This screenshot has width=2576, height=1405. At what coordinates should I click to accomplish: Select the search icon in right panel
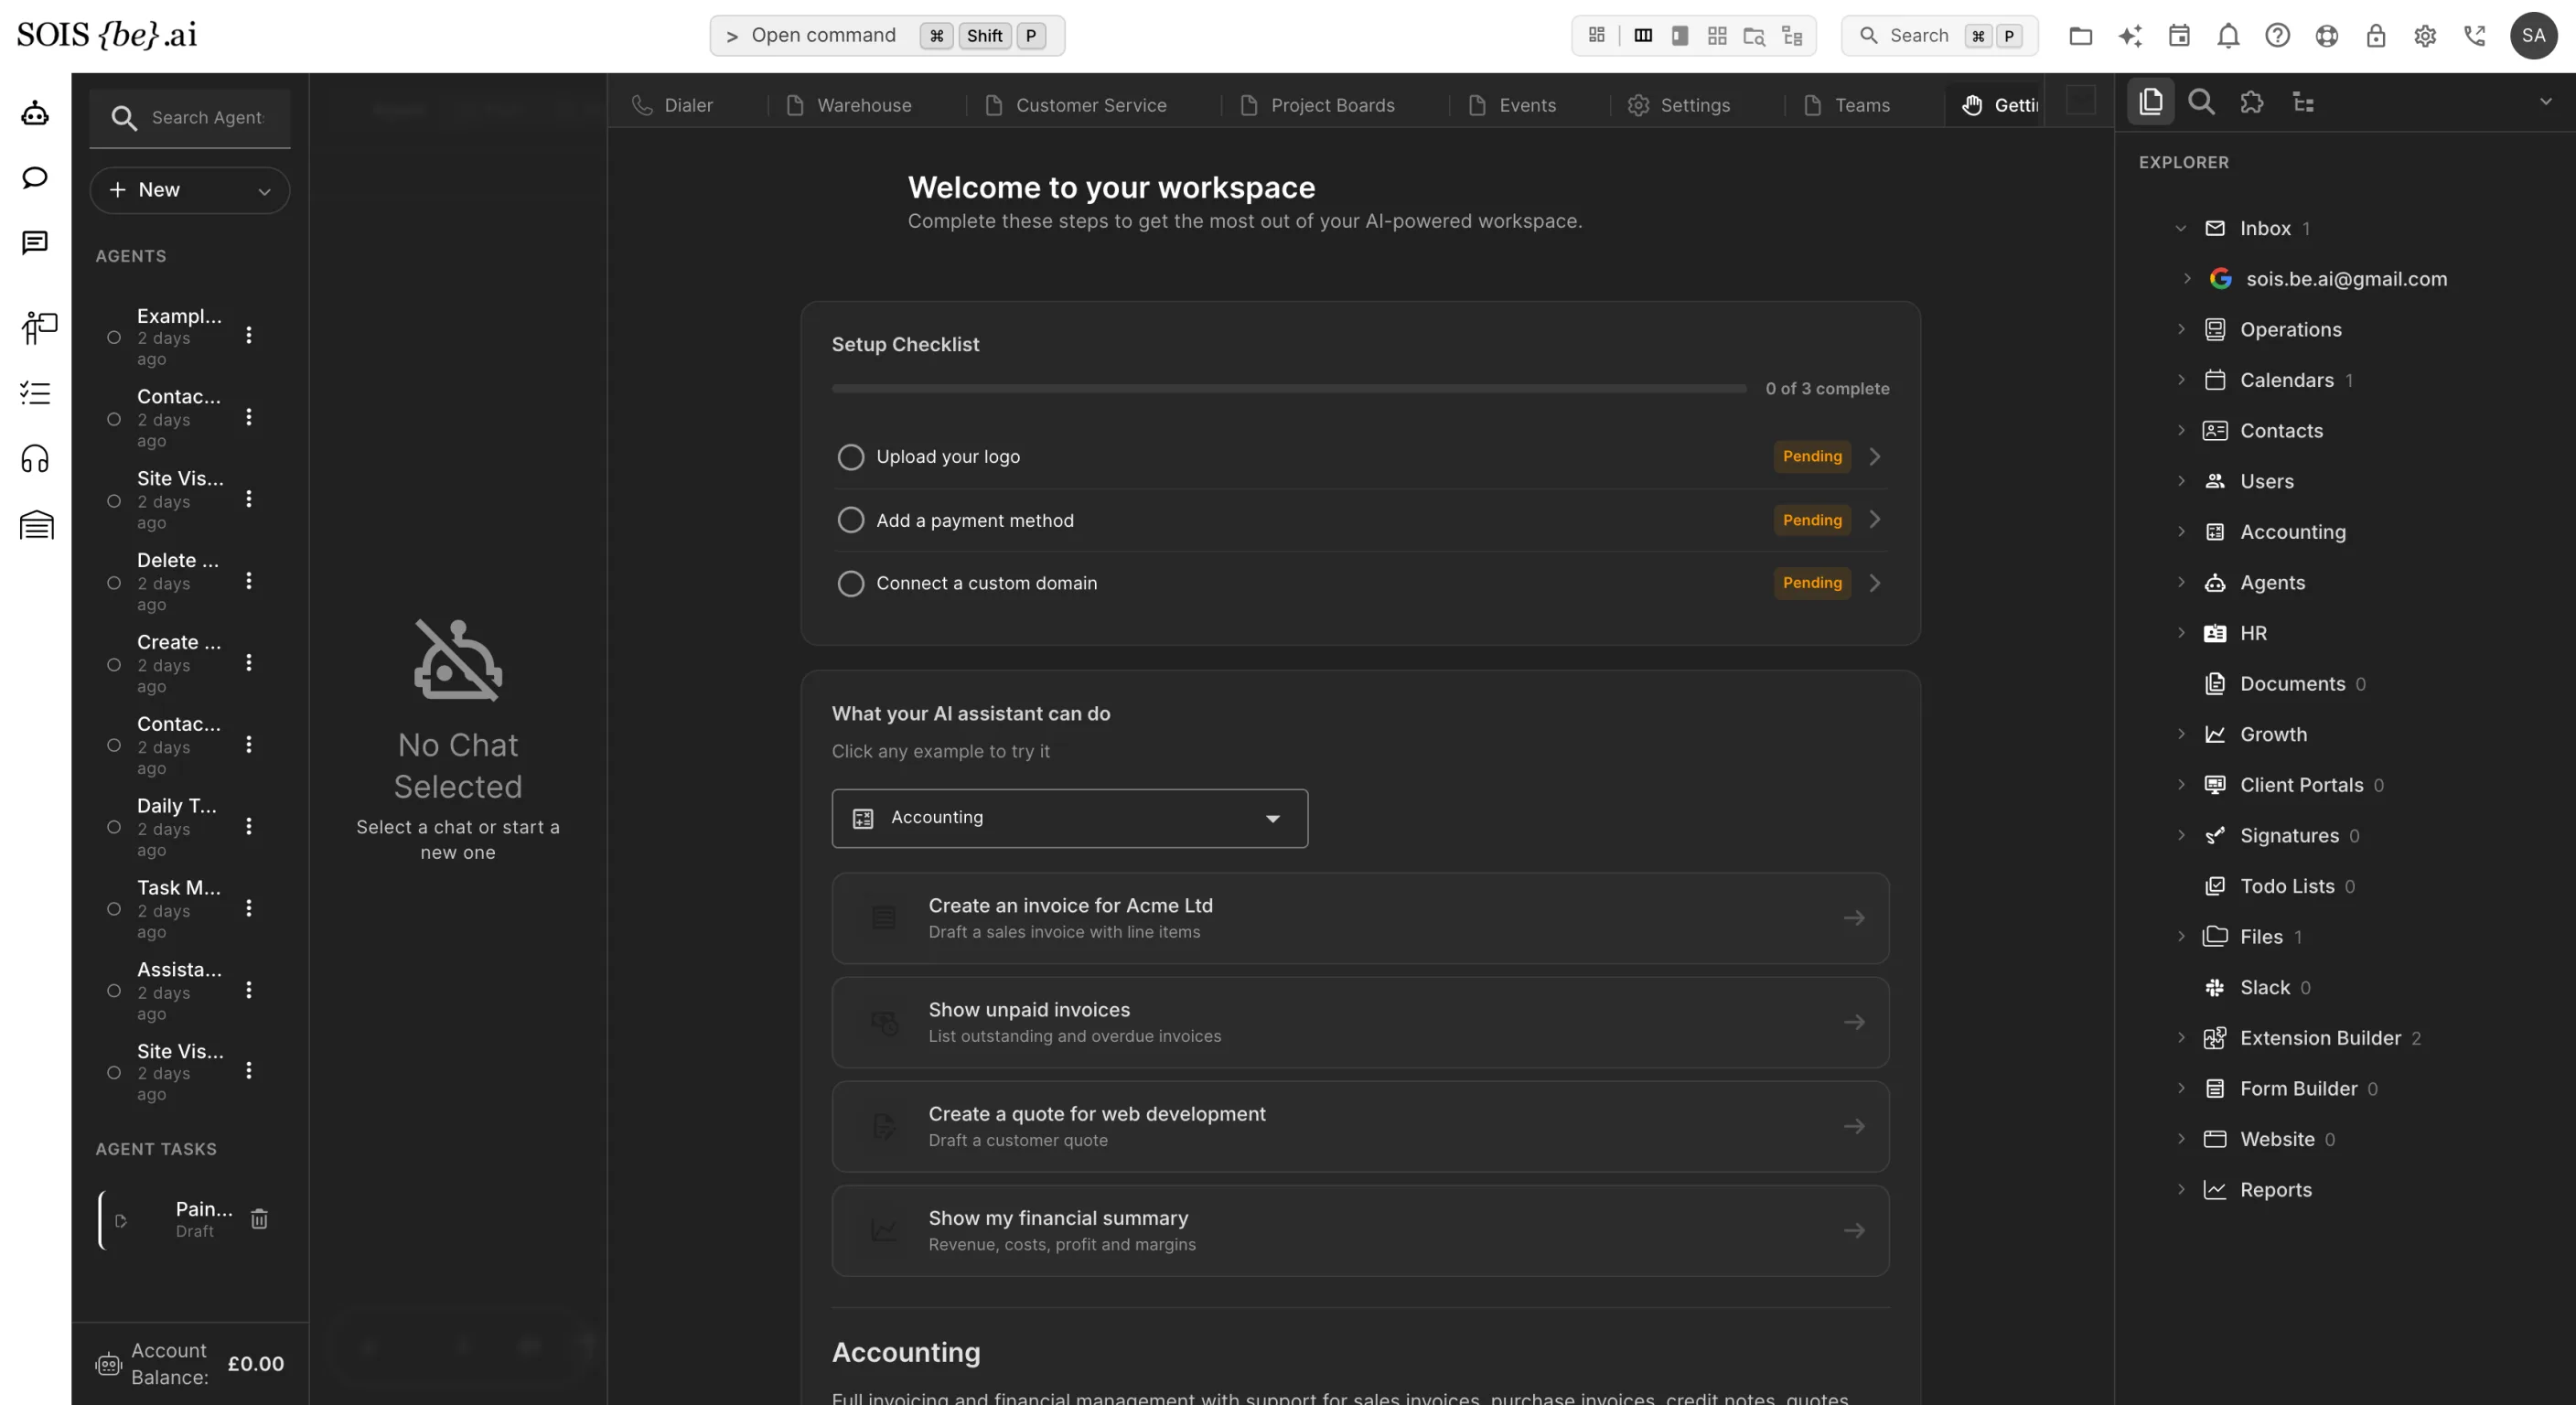click(2201, 102)
